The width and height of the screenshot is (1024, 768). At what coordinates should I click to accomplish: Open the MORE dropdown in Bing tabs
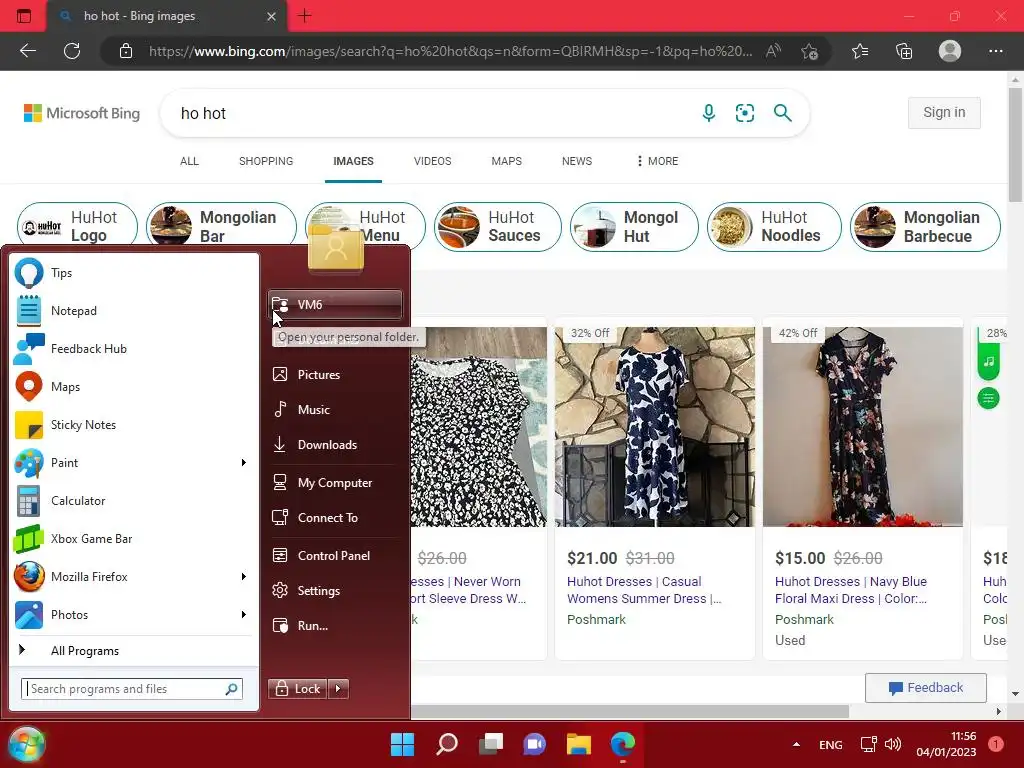657,161
